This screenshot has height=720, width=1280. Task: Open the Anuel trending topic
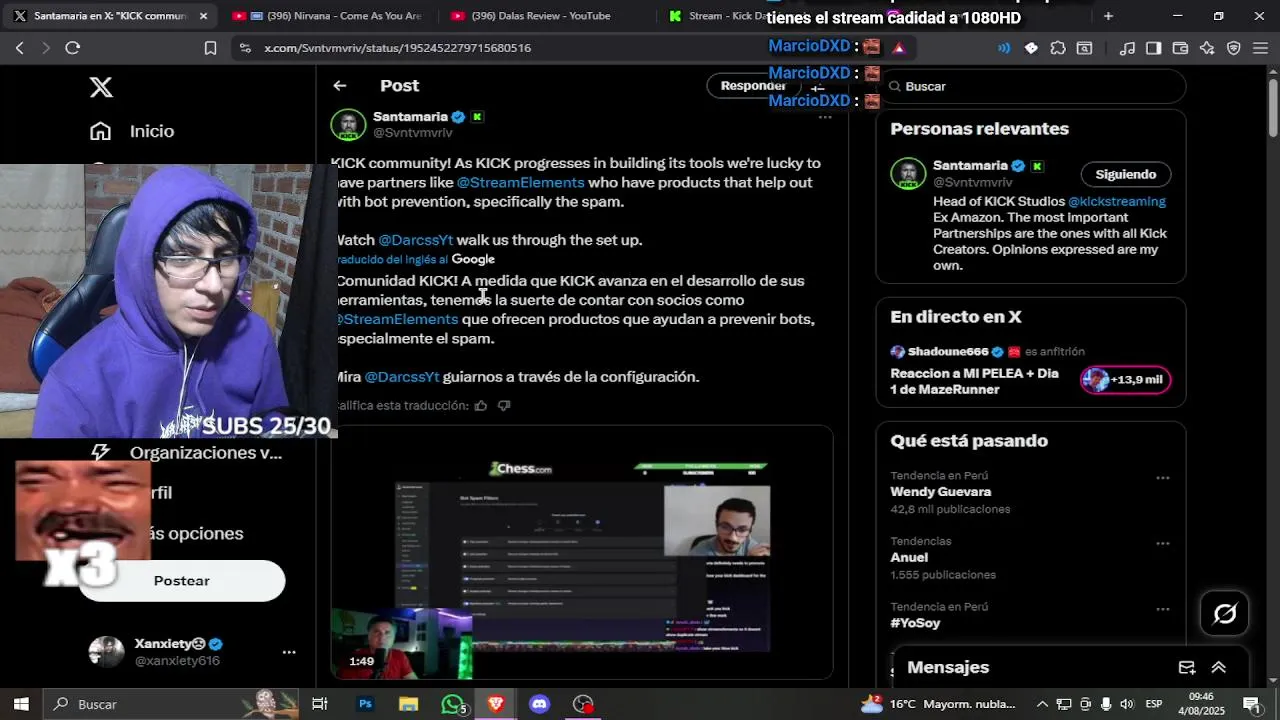pos(909,558)
